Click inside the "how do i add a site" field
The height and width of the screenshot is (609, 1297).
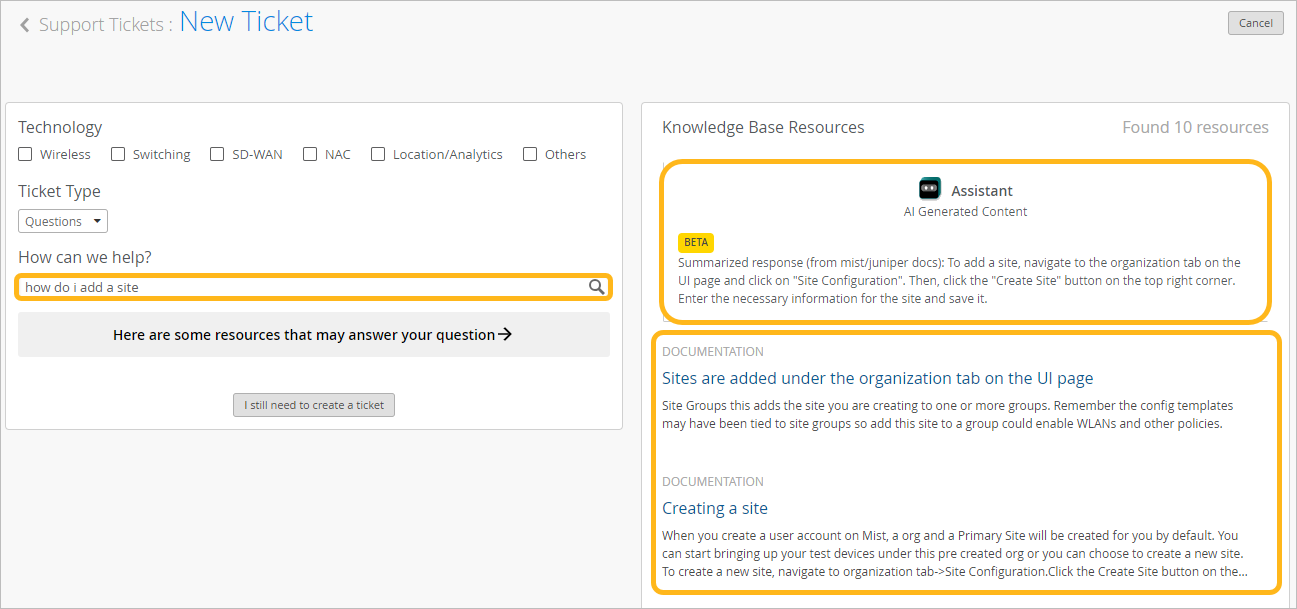[x=300, y=286]
